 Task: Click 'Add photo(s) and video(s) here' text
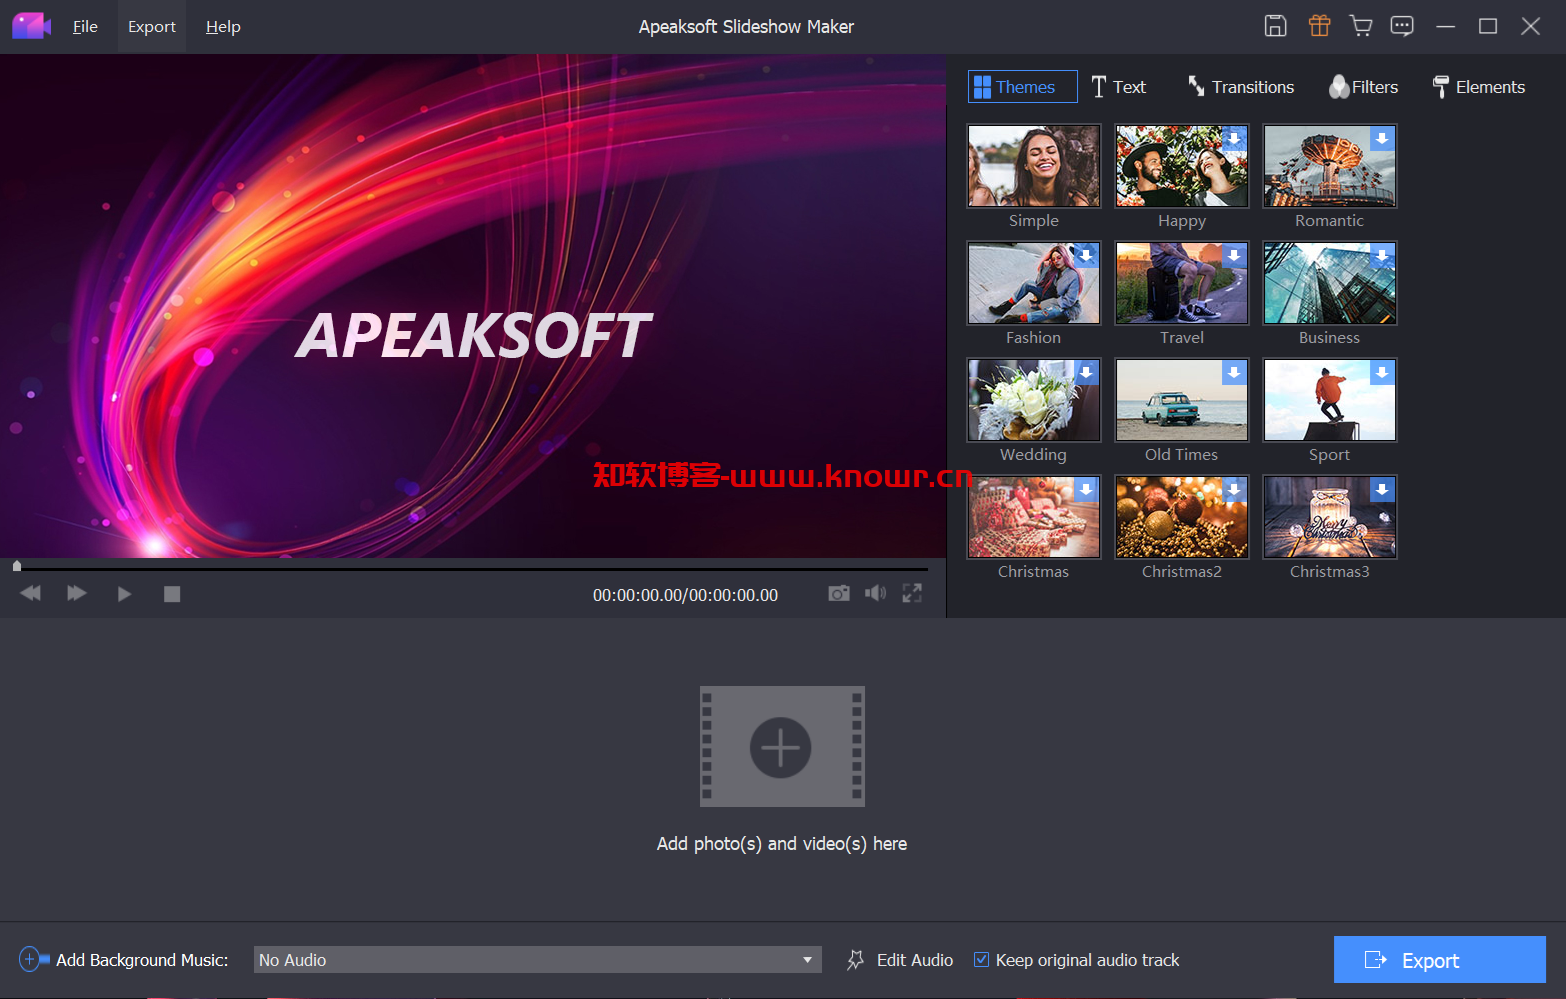pos(782,843)
